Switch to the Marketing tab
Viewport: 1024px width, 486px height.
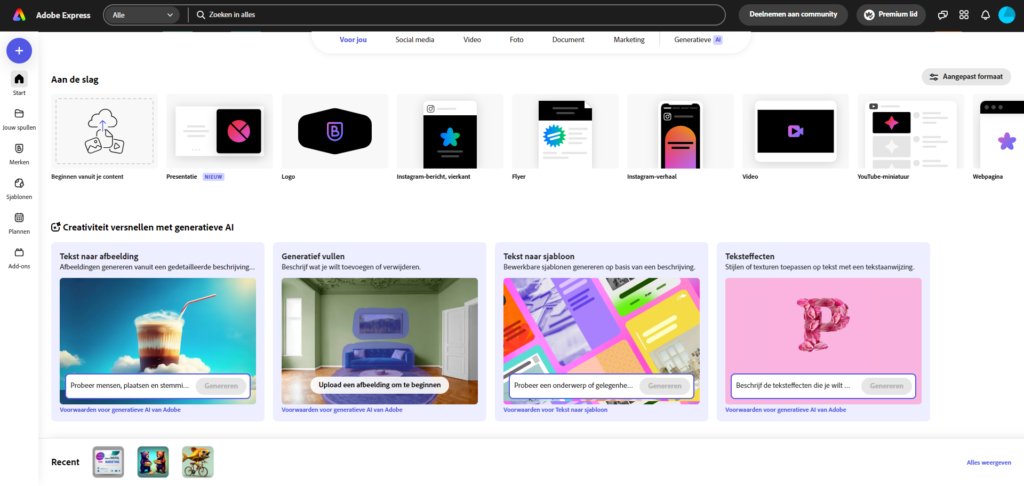point(629,40)
